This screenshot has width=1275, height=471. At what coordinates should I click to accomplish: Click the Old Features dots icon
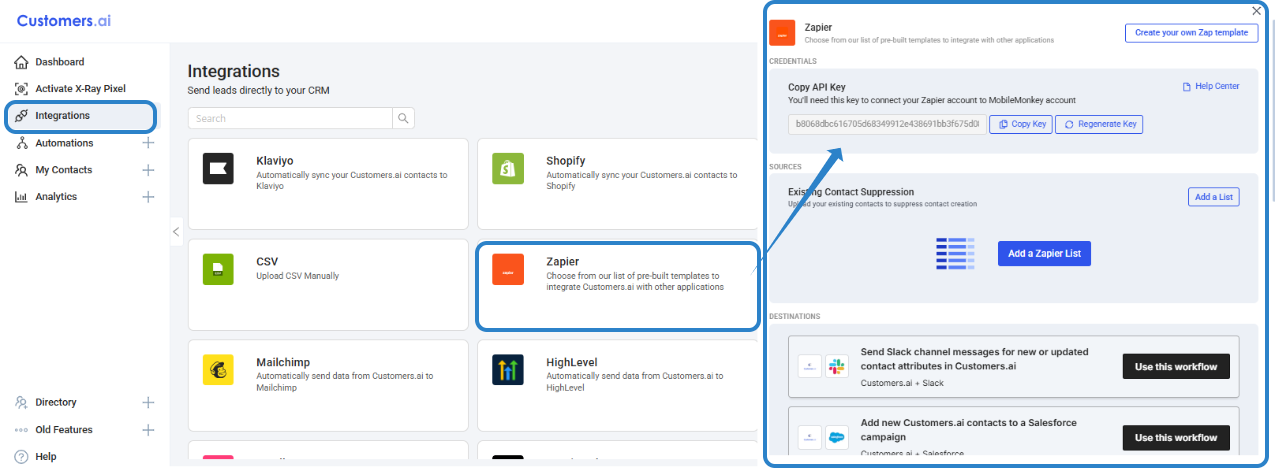[21, 430]
